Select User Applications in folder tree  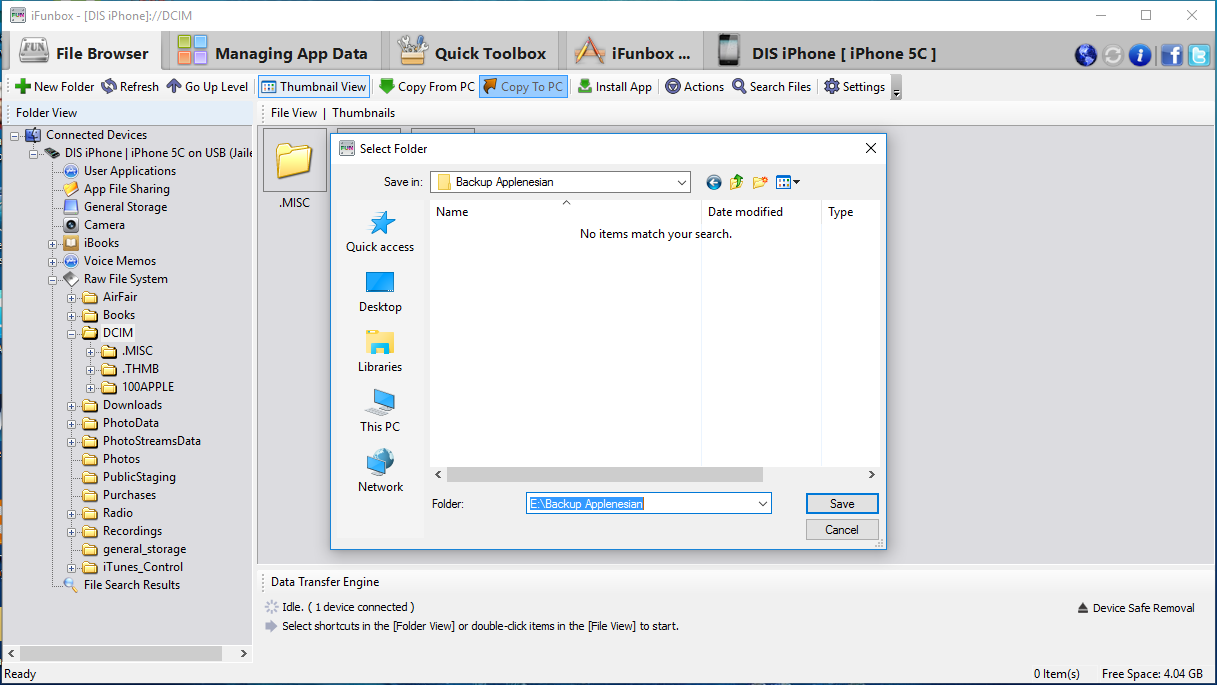click(130, 171)
